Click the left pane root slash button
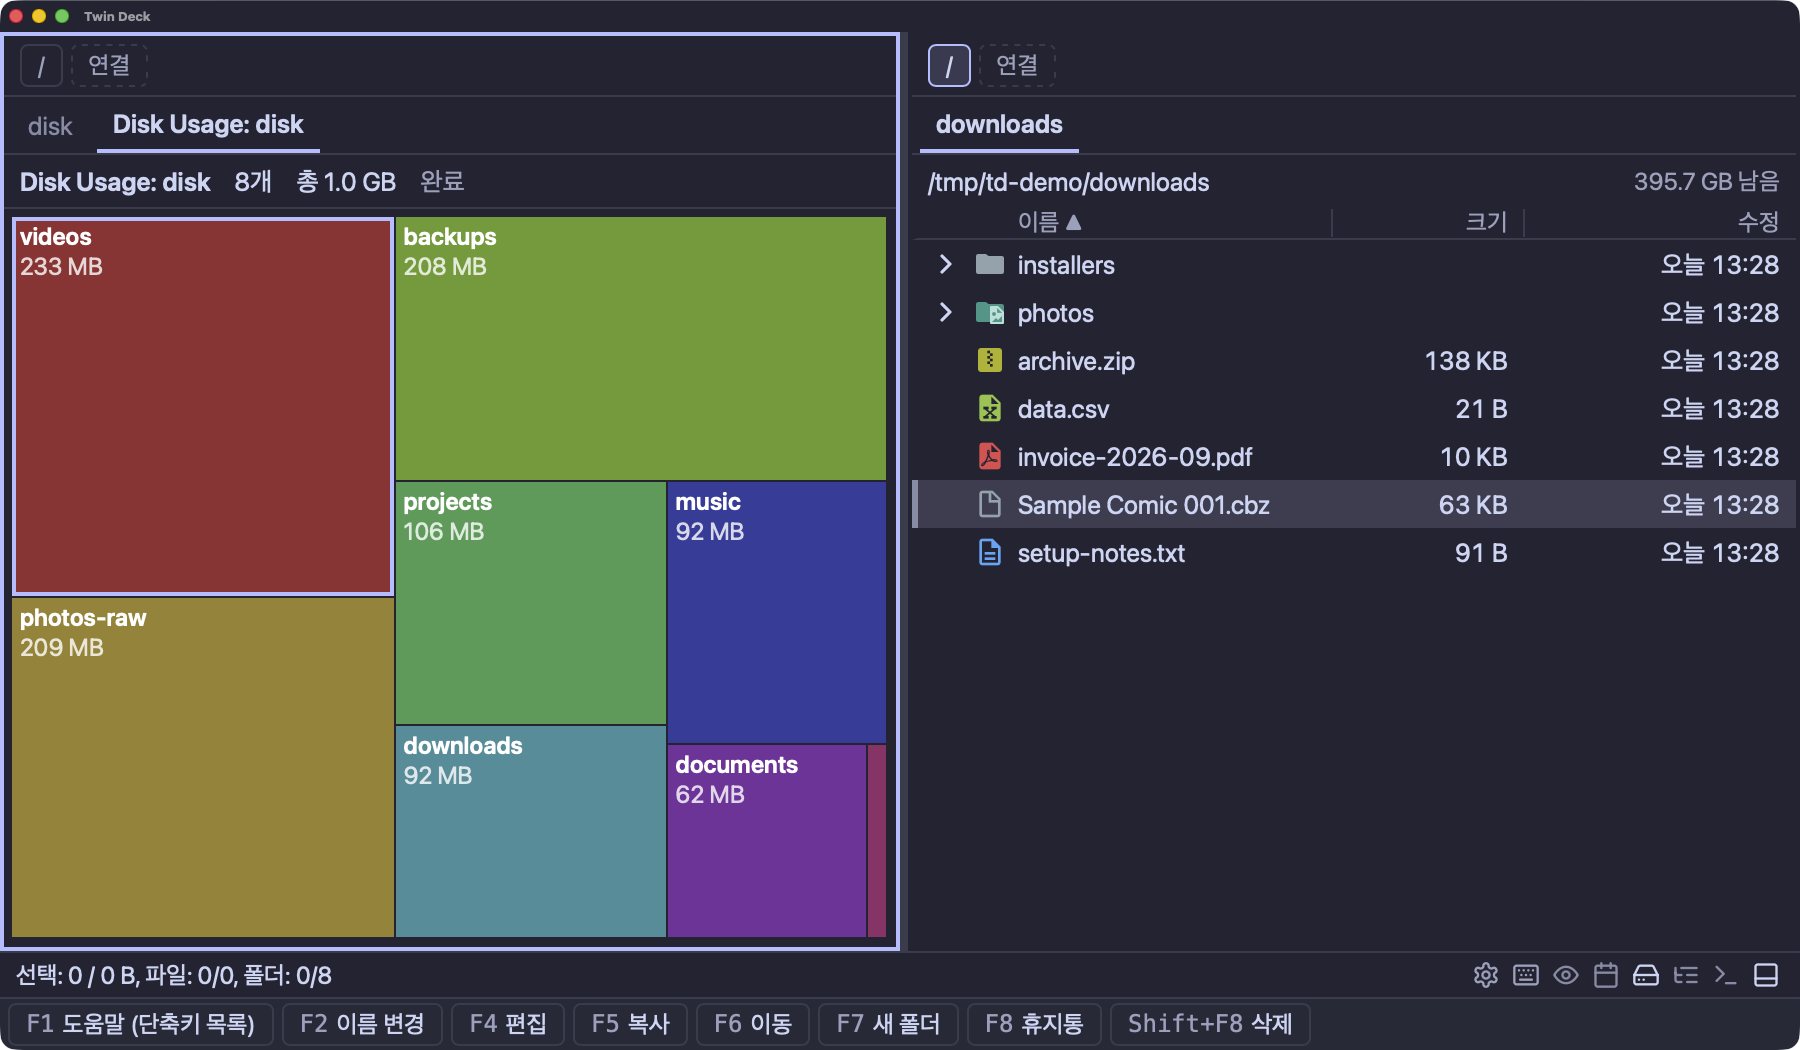The image size is (1800, 1050). tap(41, 66)
